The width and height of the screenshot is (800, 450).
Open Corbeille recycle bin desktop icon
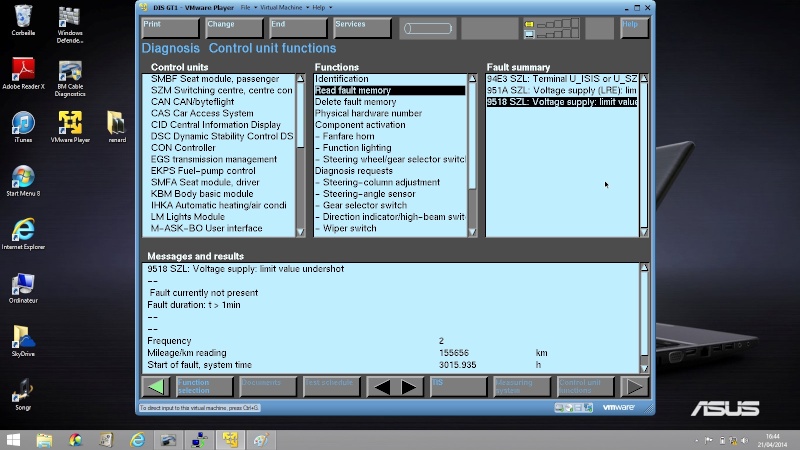pos(23,20)
